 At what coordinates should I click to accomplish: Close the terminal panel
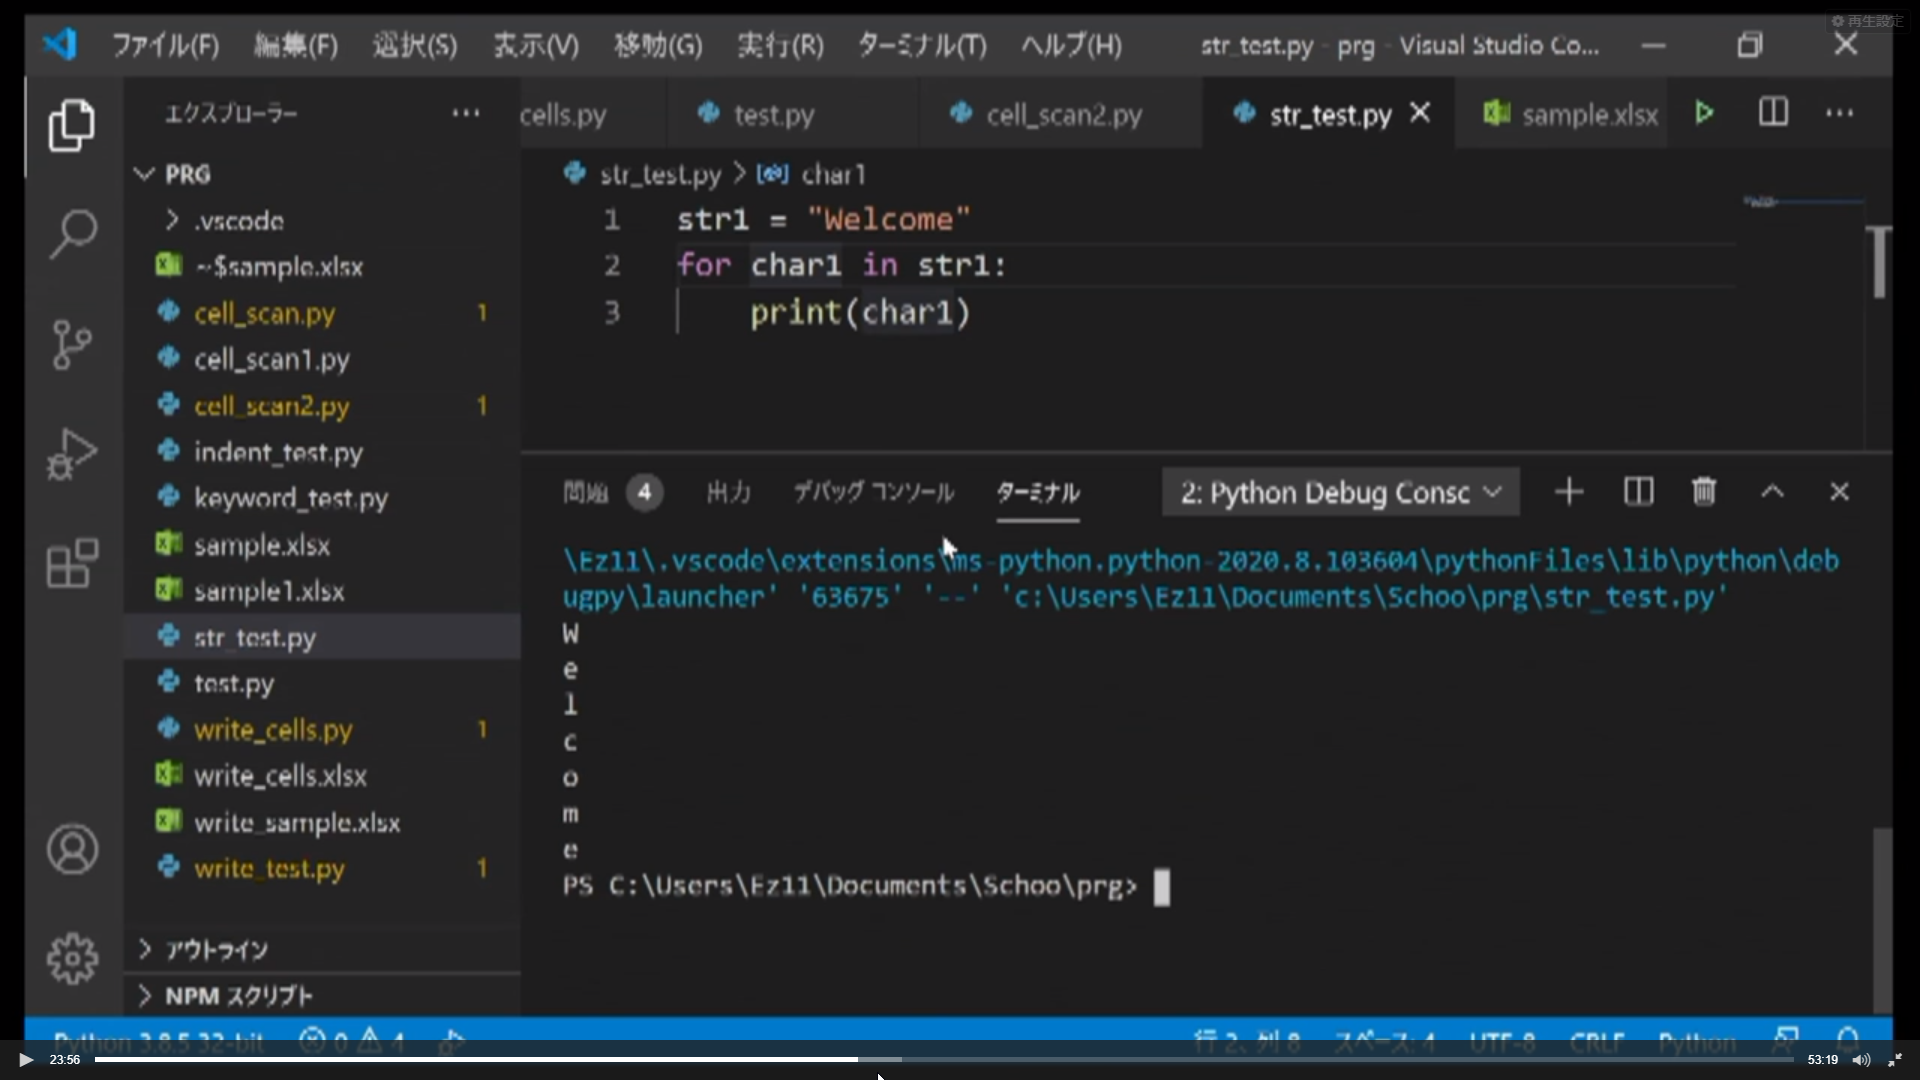pos(1839,492)
